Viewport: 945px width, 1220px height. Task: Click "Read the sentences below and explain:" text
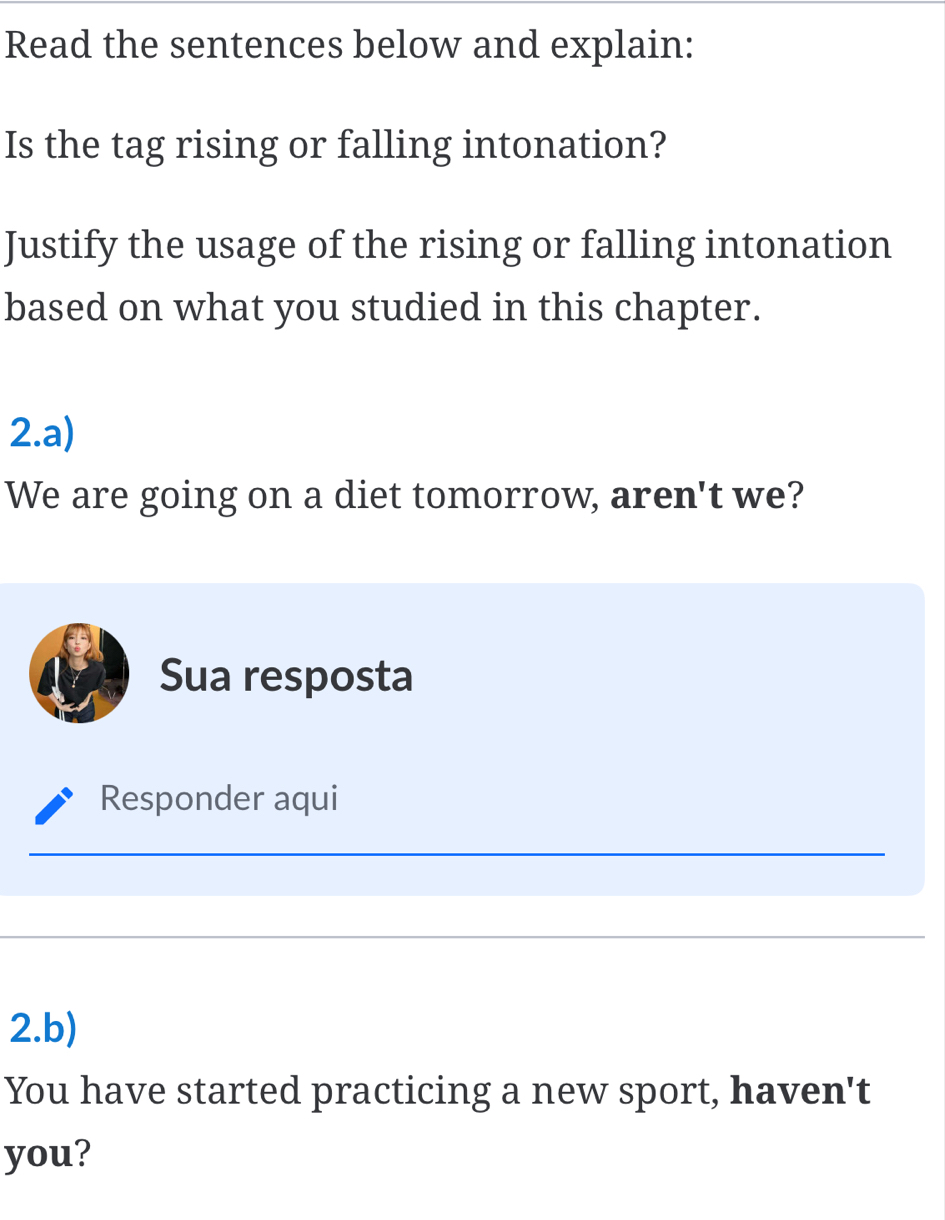pyautogui.click(x=349, y=45)
